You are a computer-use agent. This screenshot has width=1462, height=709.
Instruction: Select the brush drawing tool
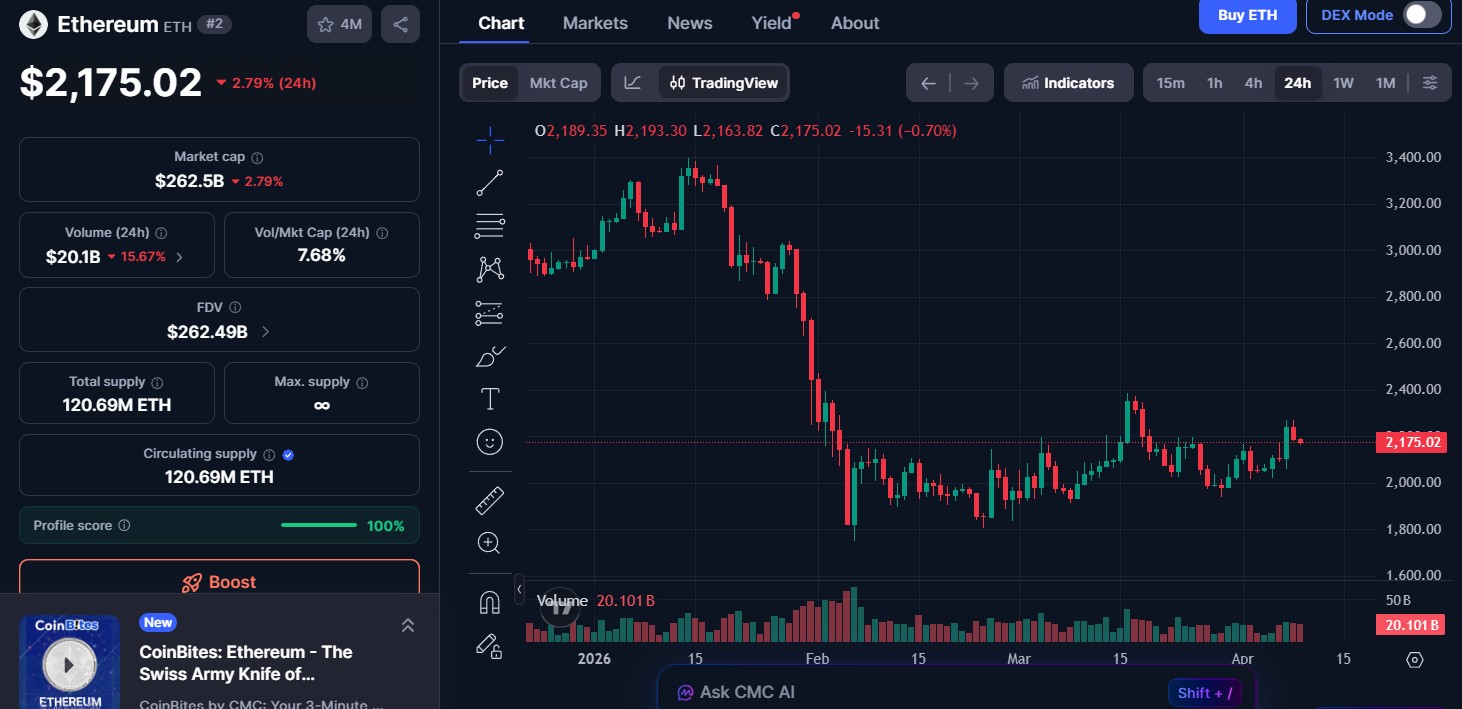coord(489,356)
